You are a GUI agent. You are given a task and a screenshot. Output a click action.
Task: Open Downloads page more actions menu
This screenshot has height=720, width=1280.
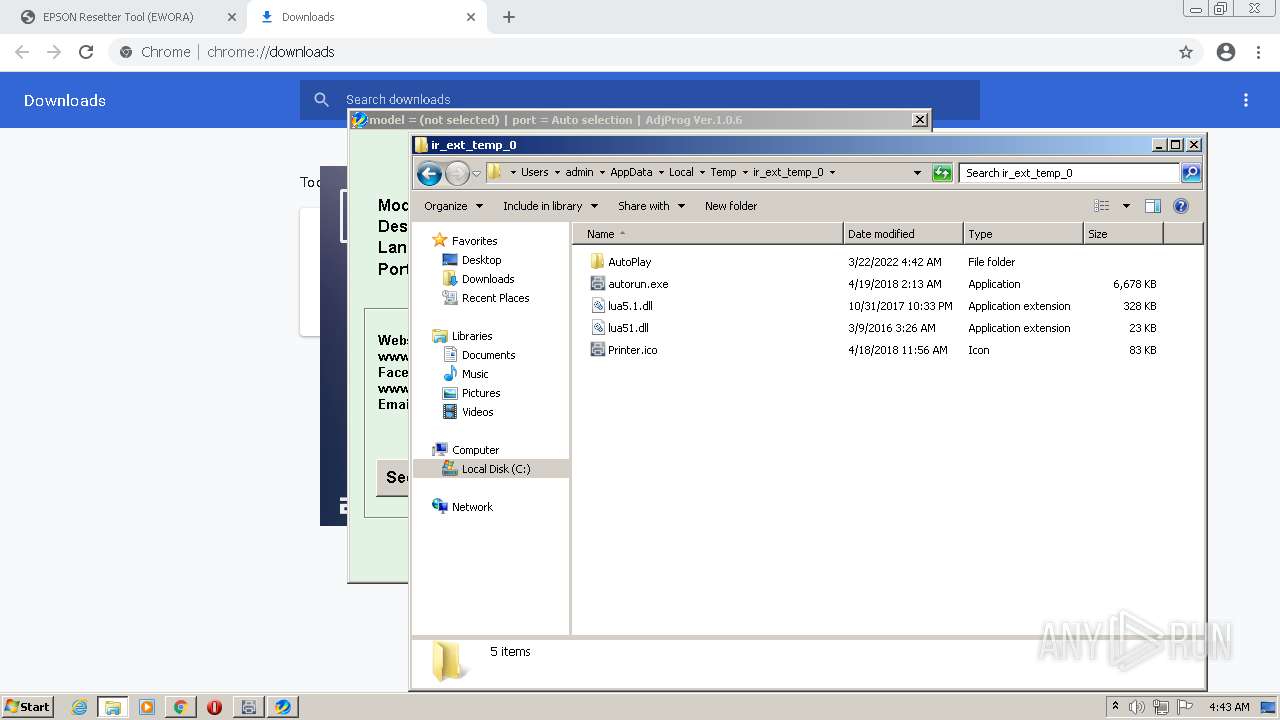click(x=1246, y=100)
